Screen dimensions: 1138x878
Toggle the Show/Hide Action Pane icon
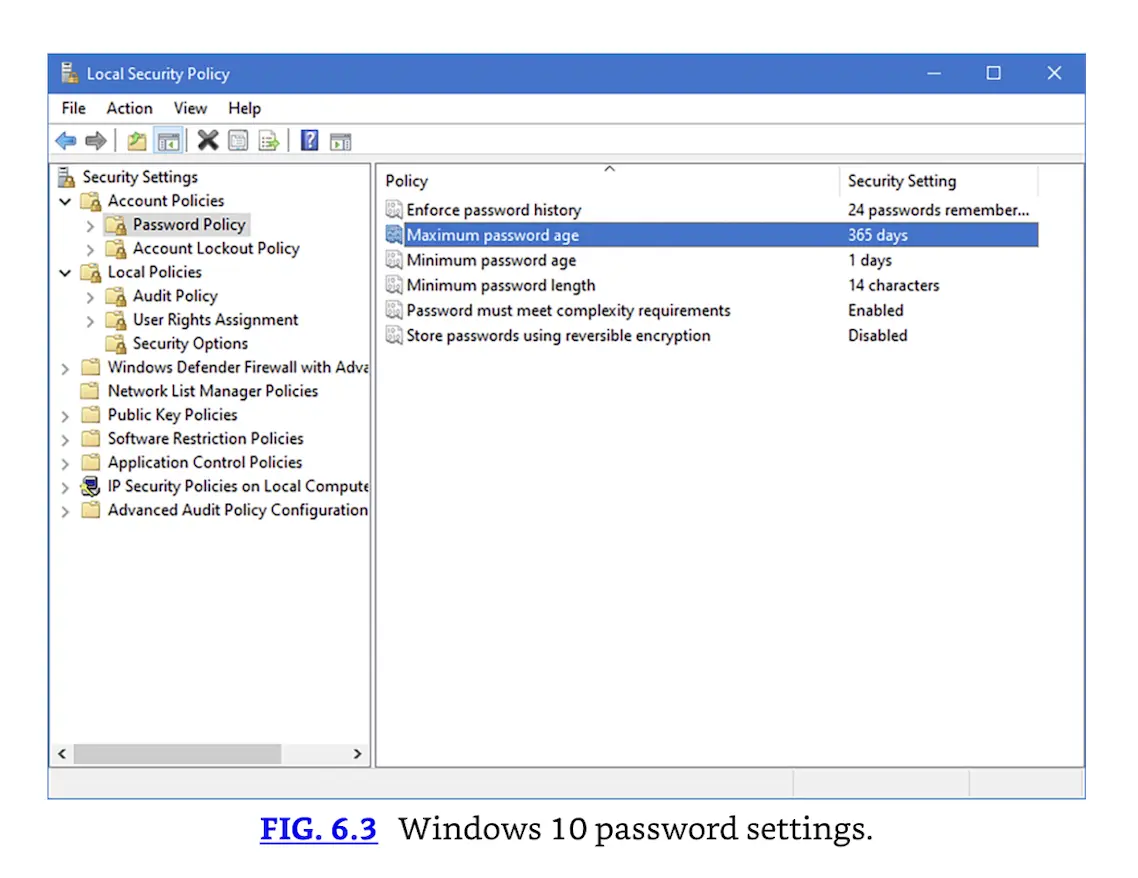click(341, 141)
